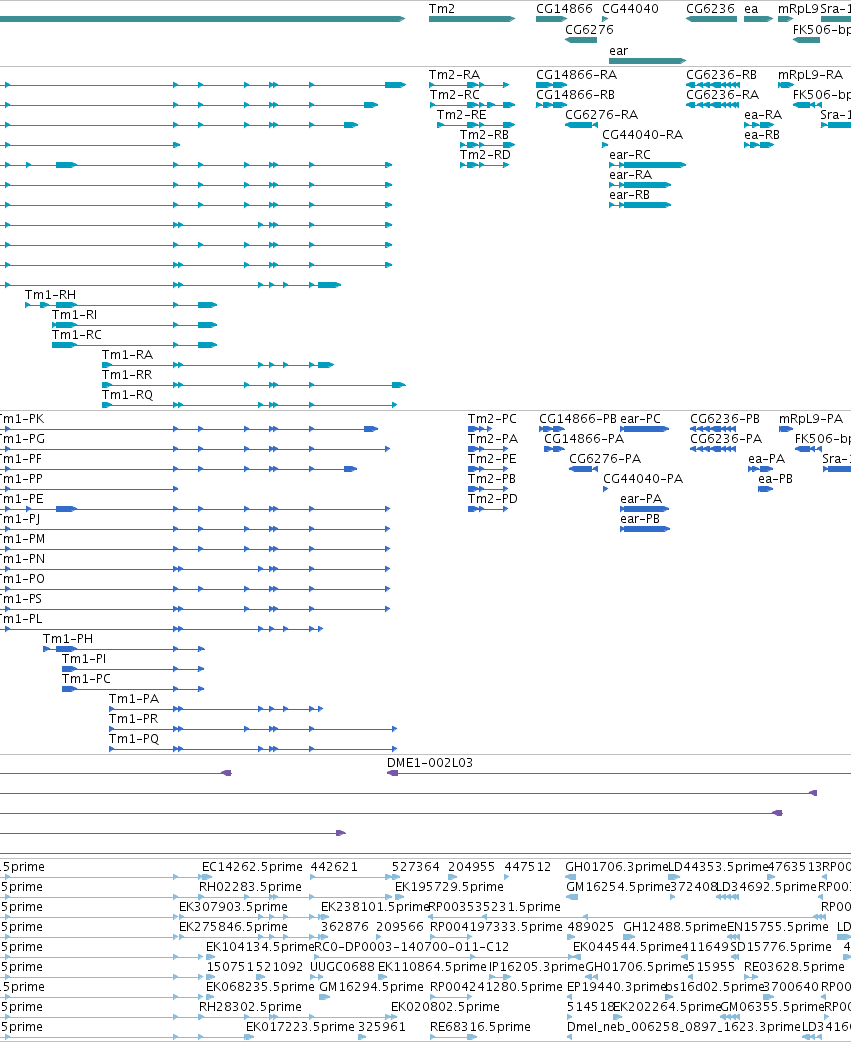Select the ea-RA transcript
This screenshot has width=851, height=1042.
(x=759, y=125)
